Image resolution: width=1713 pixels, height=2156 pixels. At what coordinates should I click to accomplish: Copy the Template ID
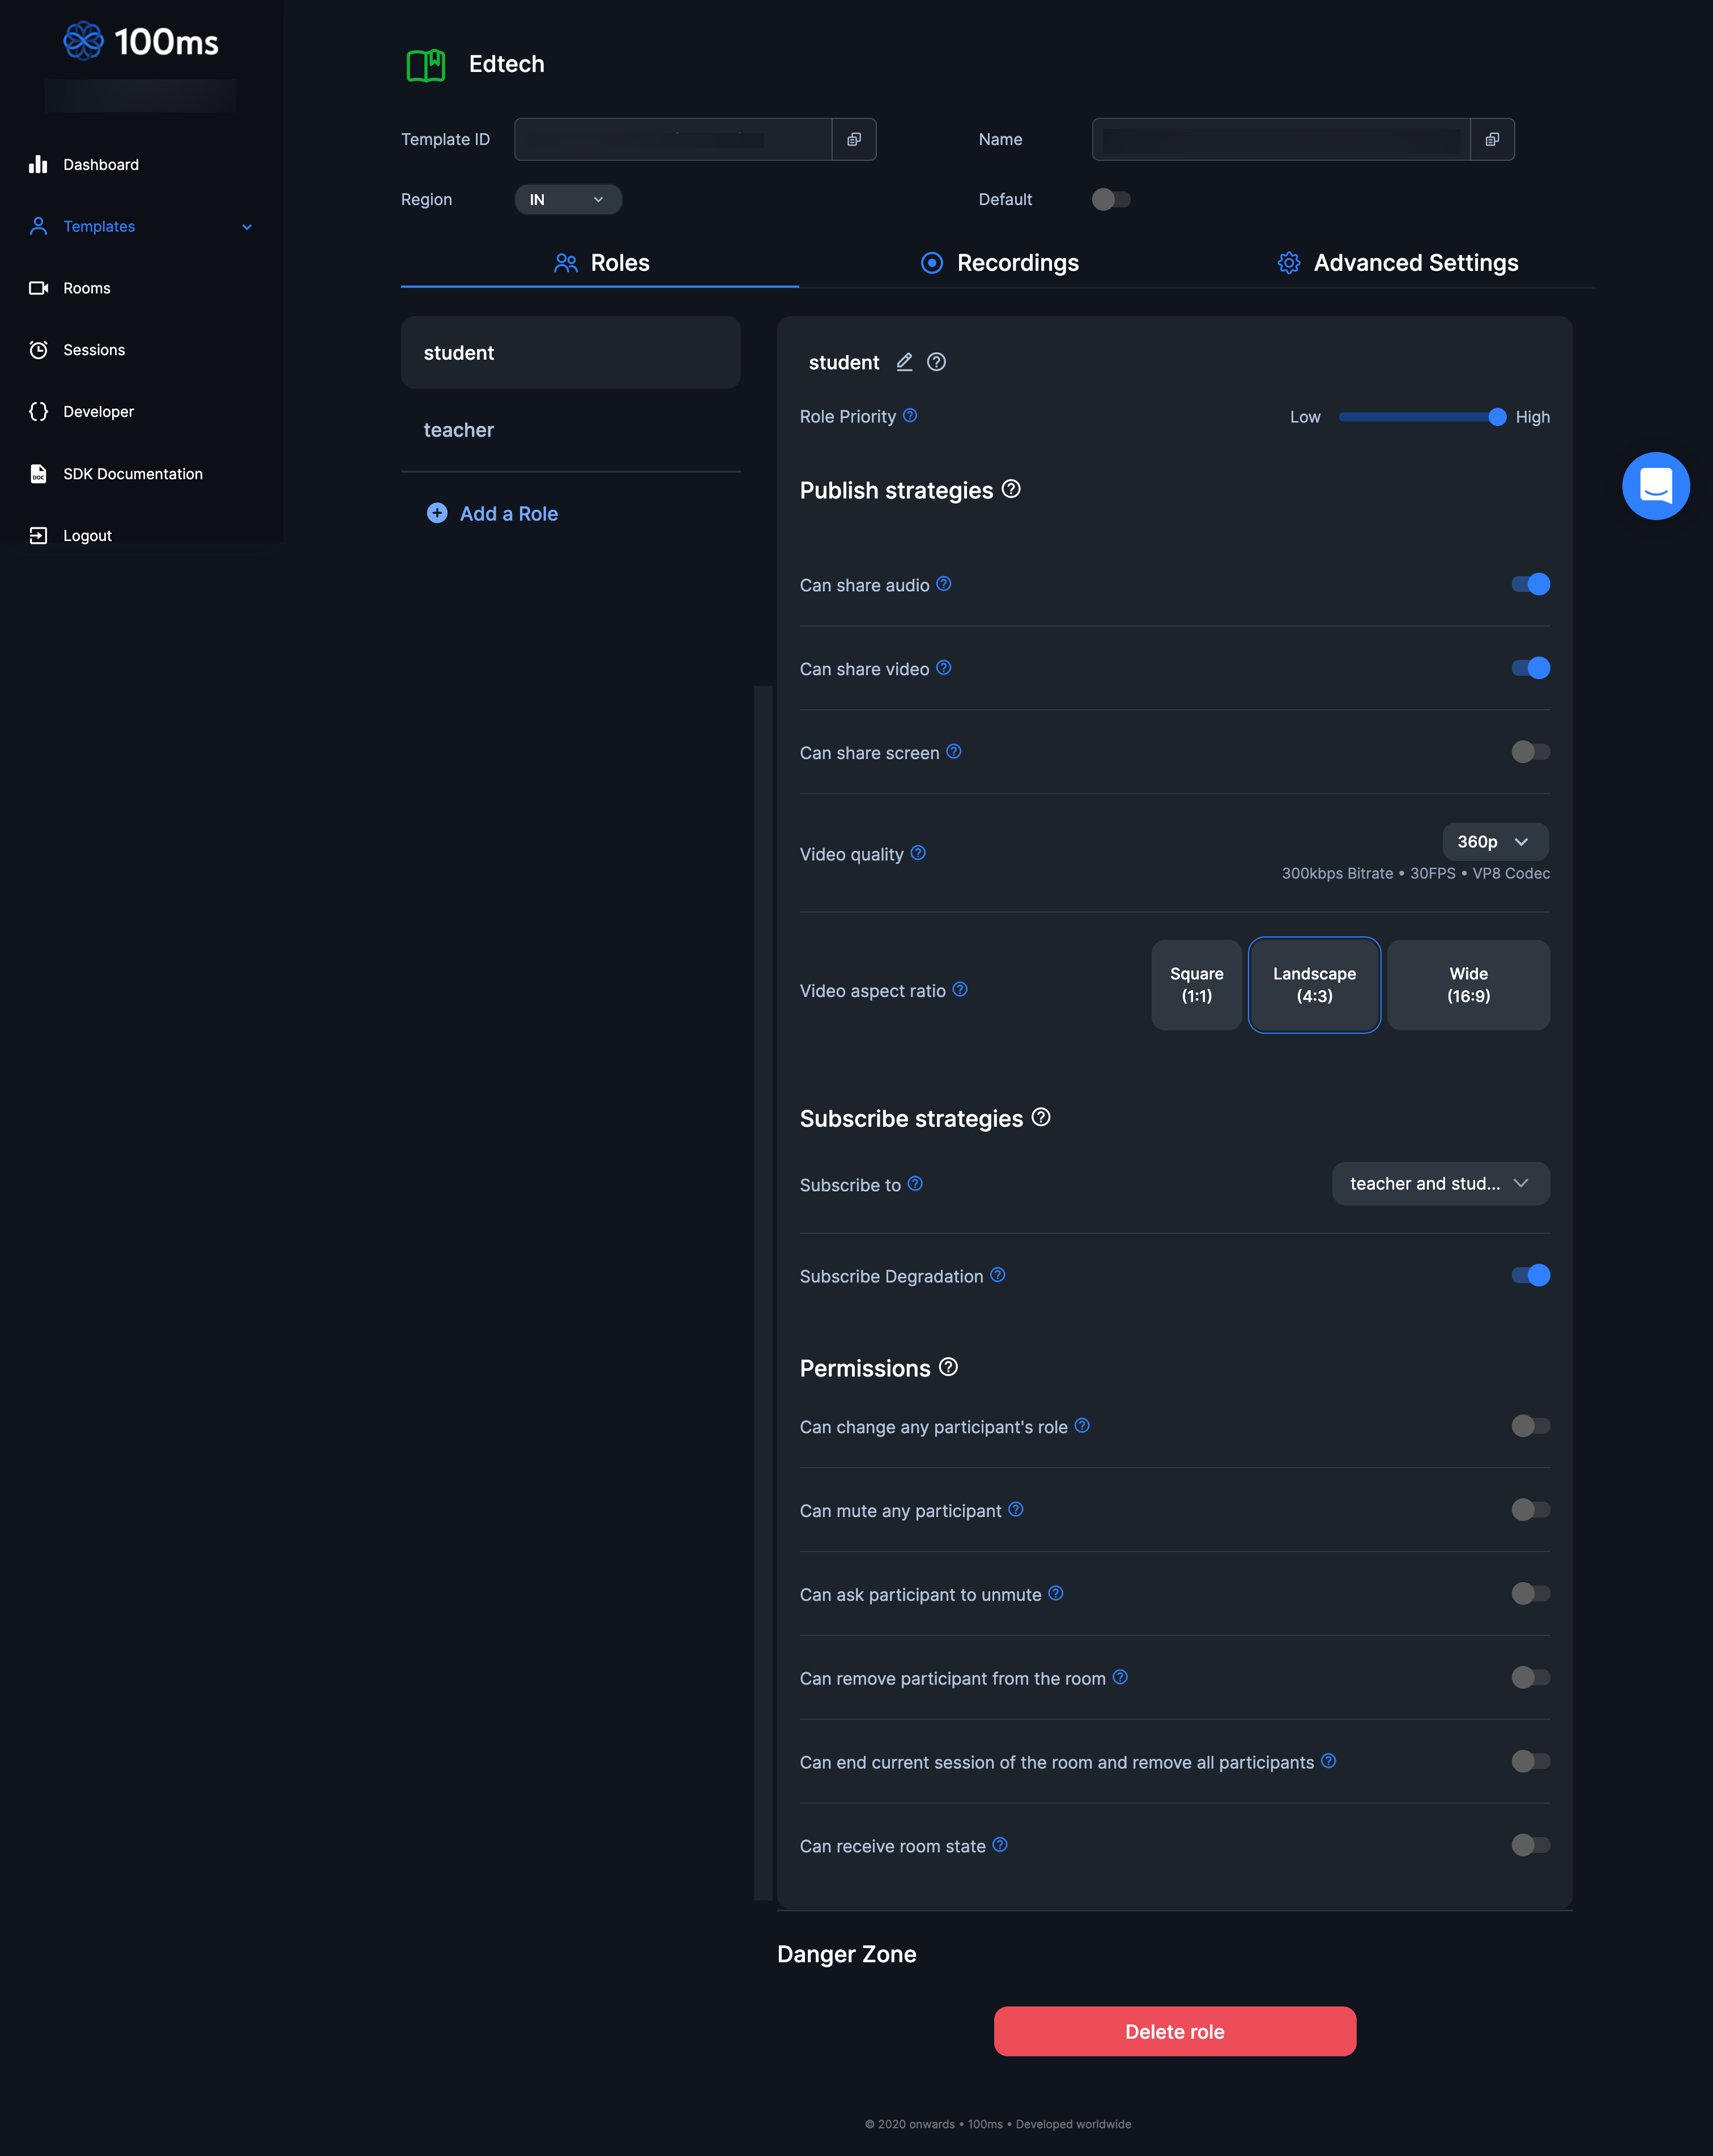(x=853, y=140)
